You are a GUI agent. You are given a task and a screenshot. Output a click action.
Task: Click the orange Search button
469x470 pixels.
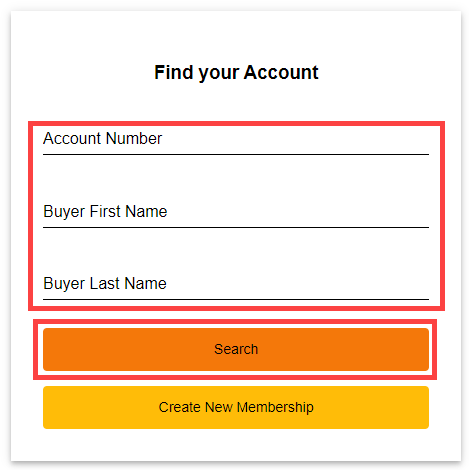[236, 349]
